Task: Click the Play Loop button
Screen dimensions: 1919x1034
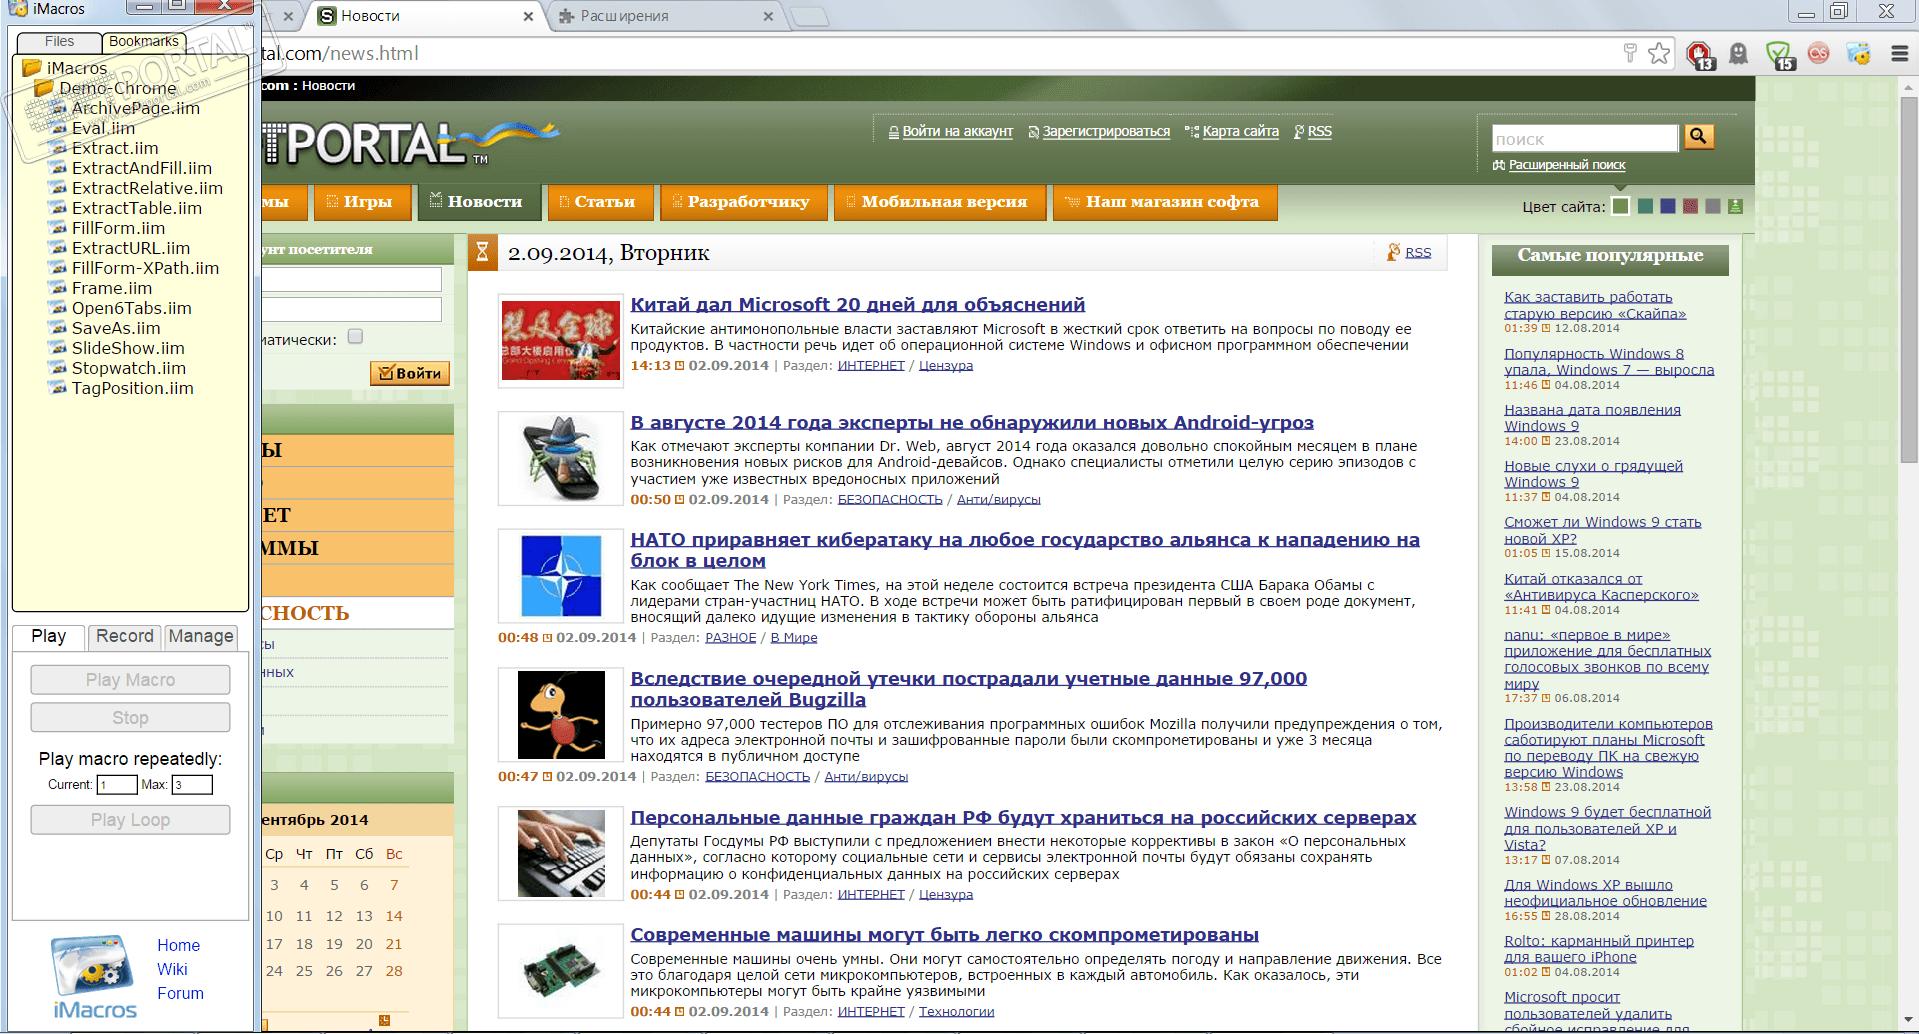Action: (x=130, y=820)
